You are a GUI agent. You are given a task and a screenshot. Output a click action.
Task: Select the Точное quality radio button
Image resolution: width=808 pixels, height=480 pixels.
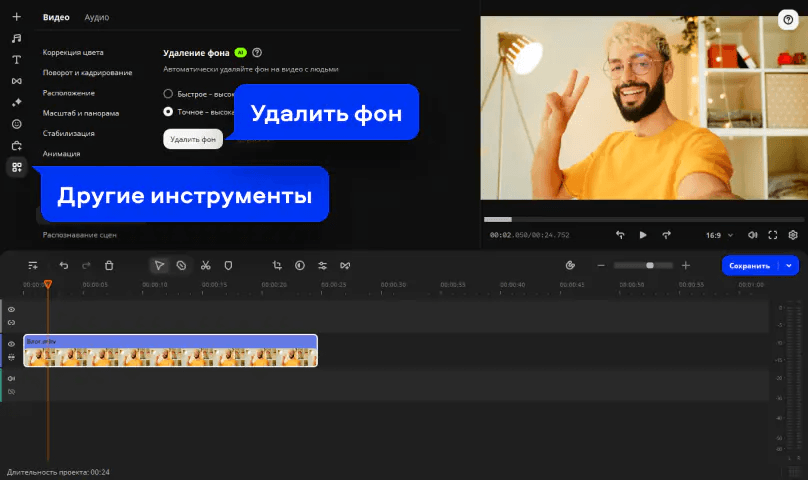pos(168,111)
